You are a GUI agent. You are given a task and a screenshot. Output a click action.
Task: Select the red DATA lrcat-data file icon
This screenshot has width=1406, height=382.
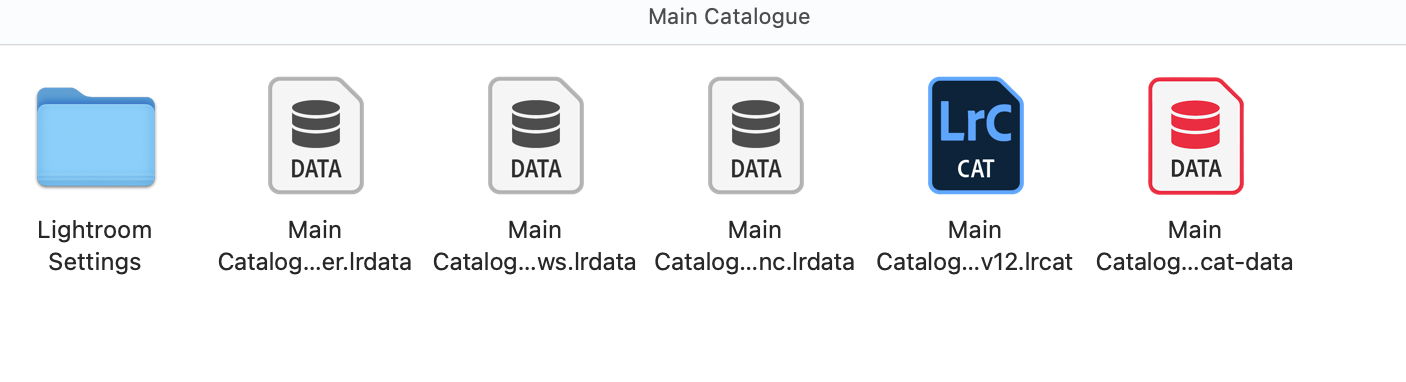pos(1195,135)
